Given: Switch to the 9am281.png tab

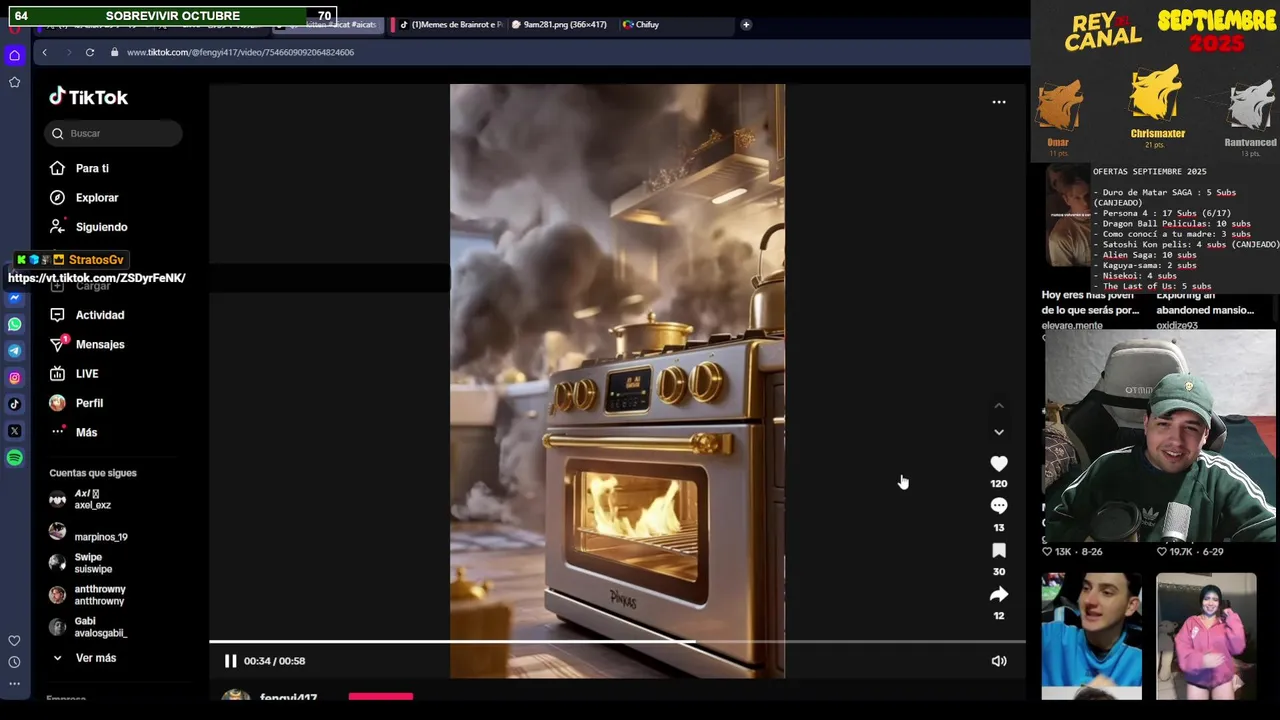Looking at the screenshot, I should 559,24.
